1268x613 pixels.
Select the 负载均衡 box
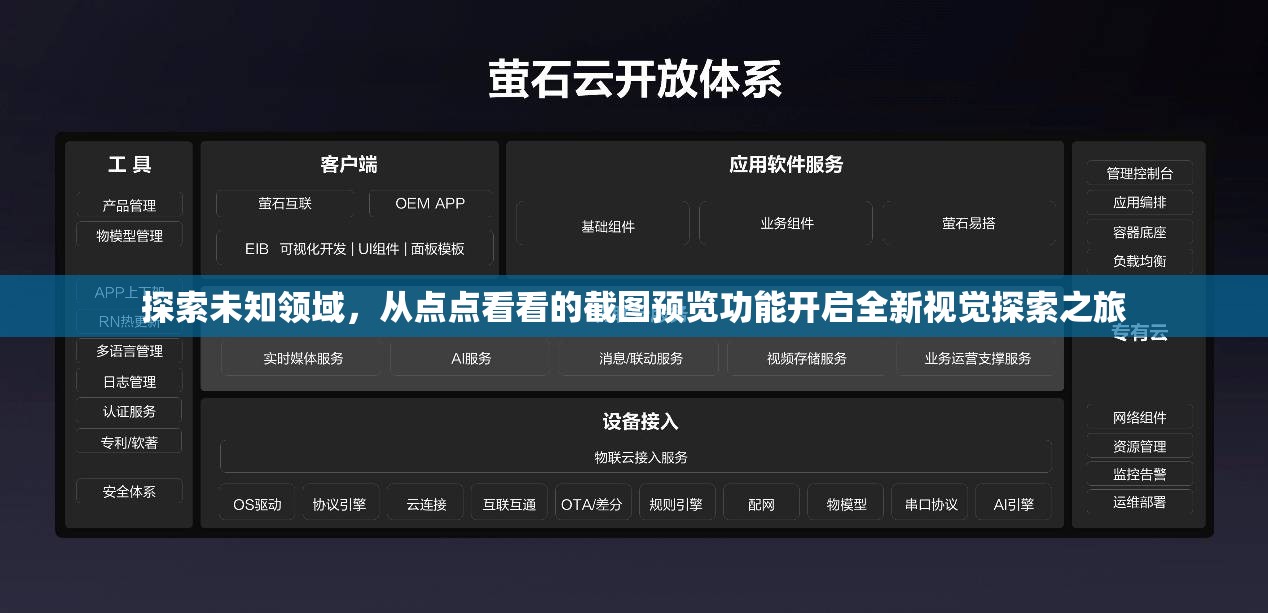pos(1139,261)
